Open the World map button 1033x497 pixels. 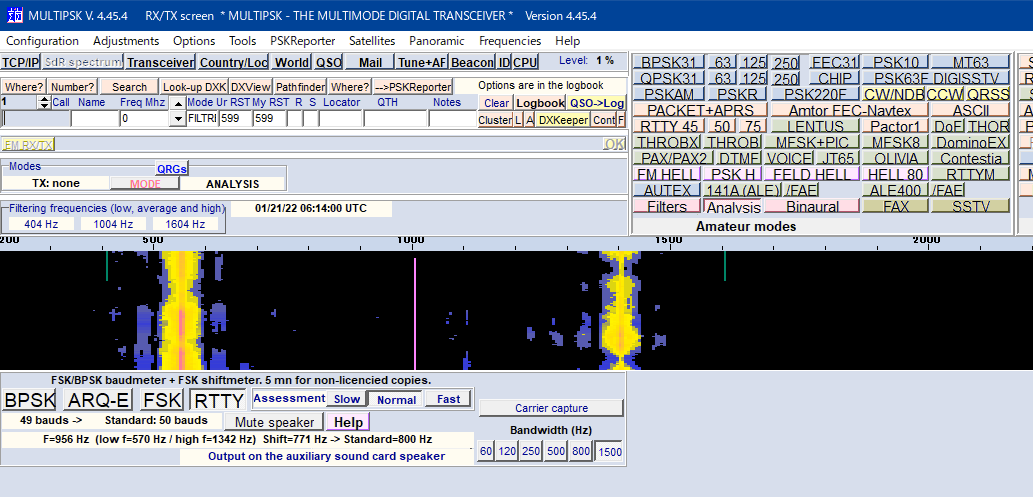point(291,63)
